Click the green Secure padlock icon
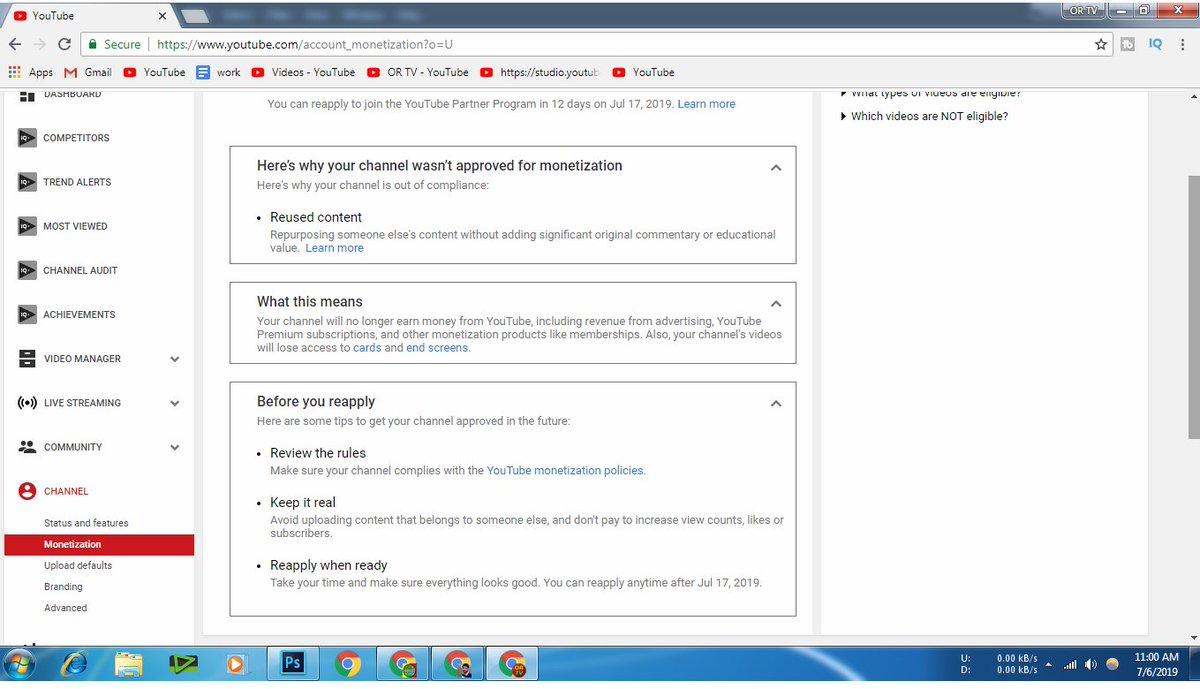Viewport: 1200px width, 689px height. coord(92,44)
